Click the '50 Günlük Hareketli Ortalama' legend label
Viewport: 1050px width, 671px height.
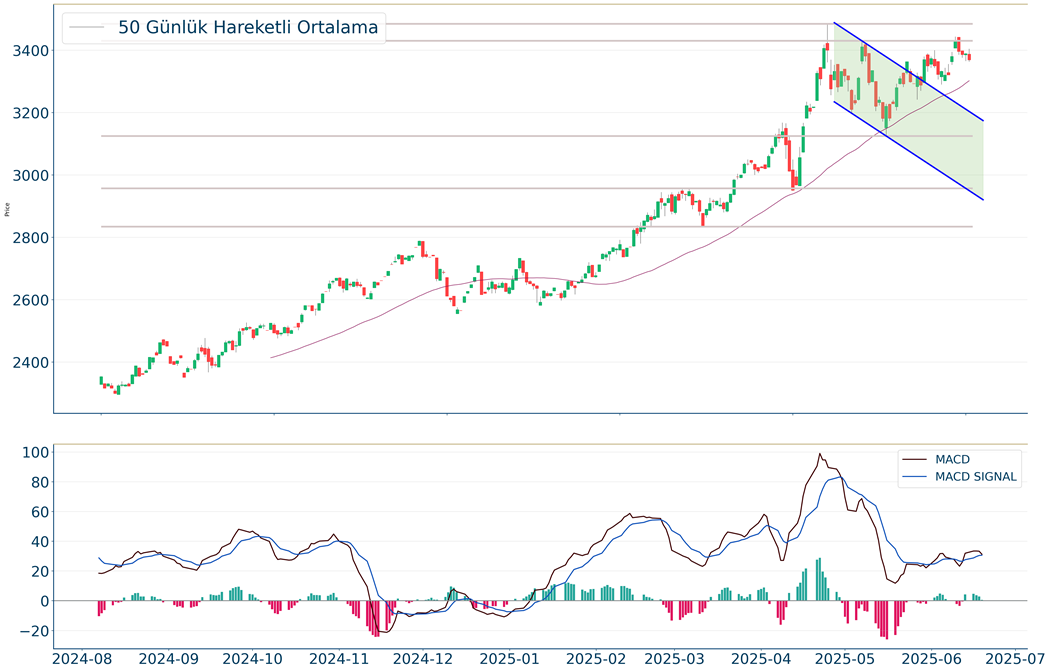(x=248, y=27)
